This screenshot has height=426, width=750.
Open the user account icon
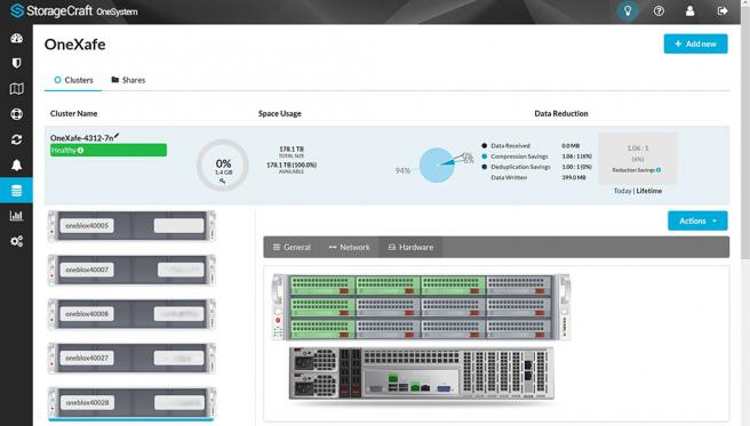[x=690, y=11]
